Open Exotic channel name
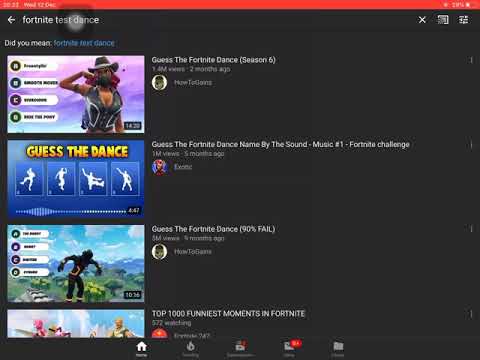 pos(183,167)
